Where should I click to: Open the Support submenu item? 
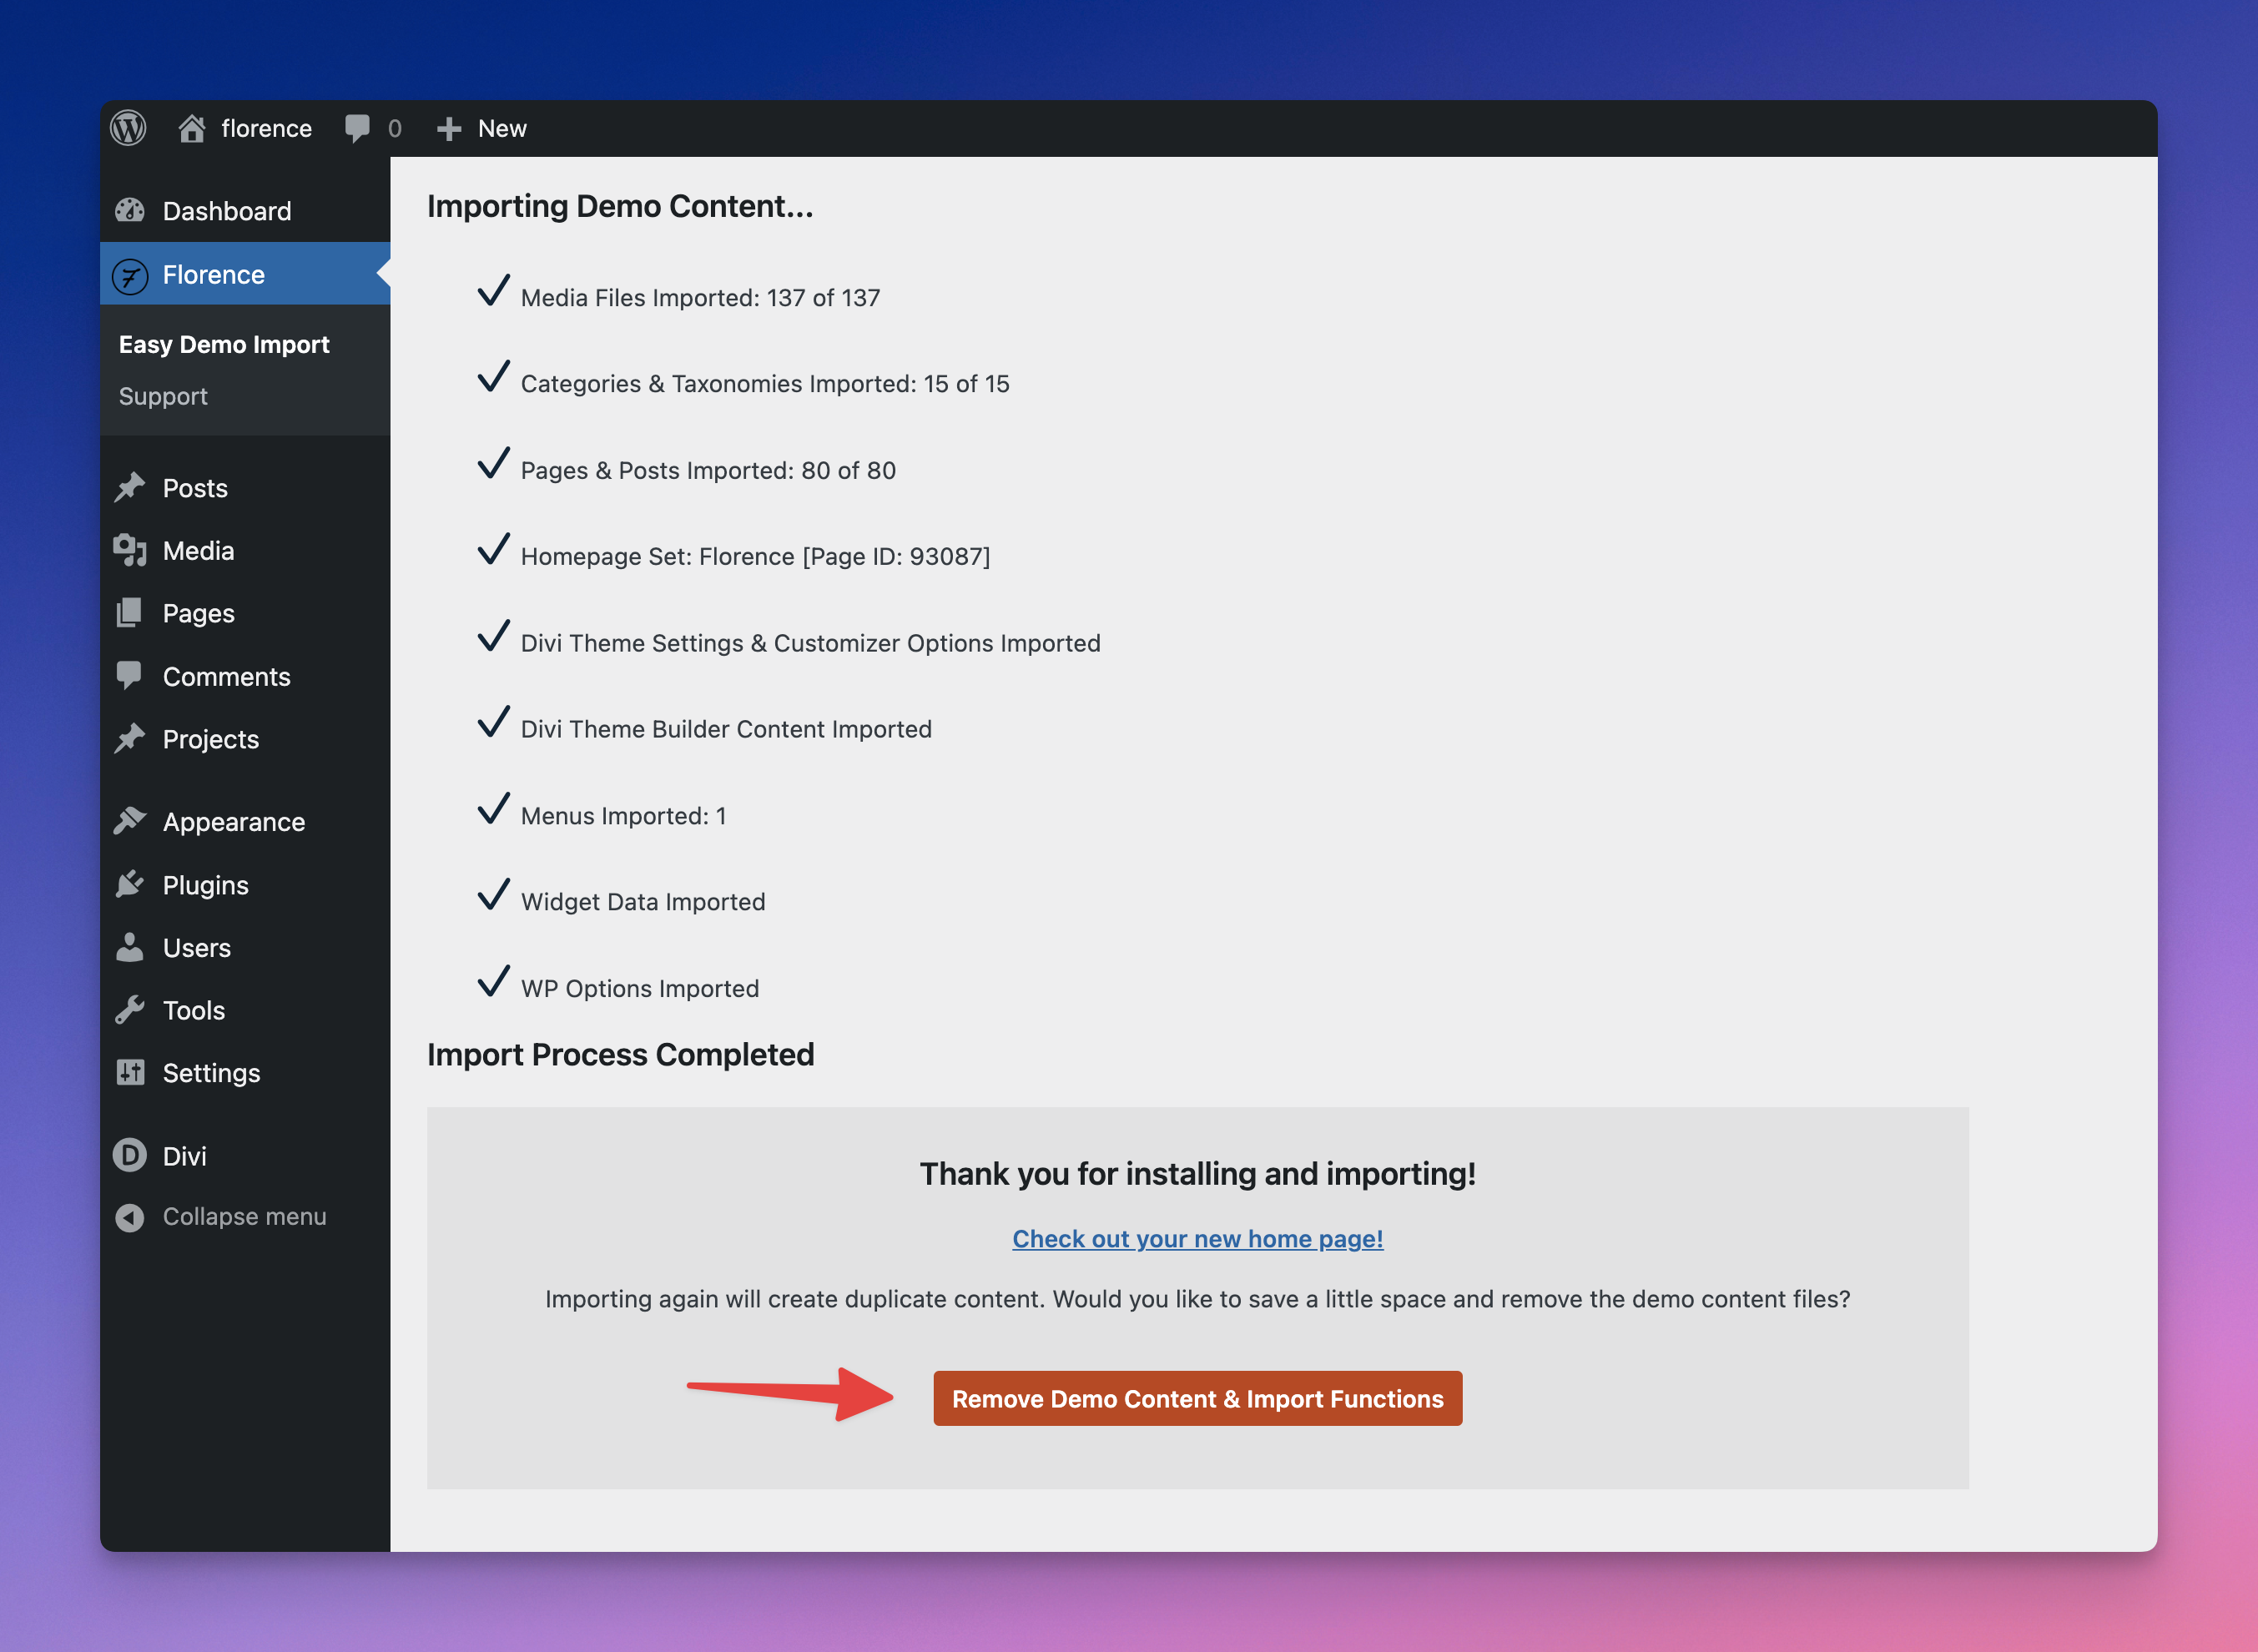[x=163, y=397]
